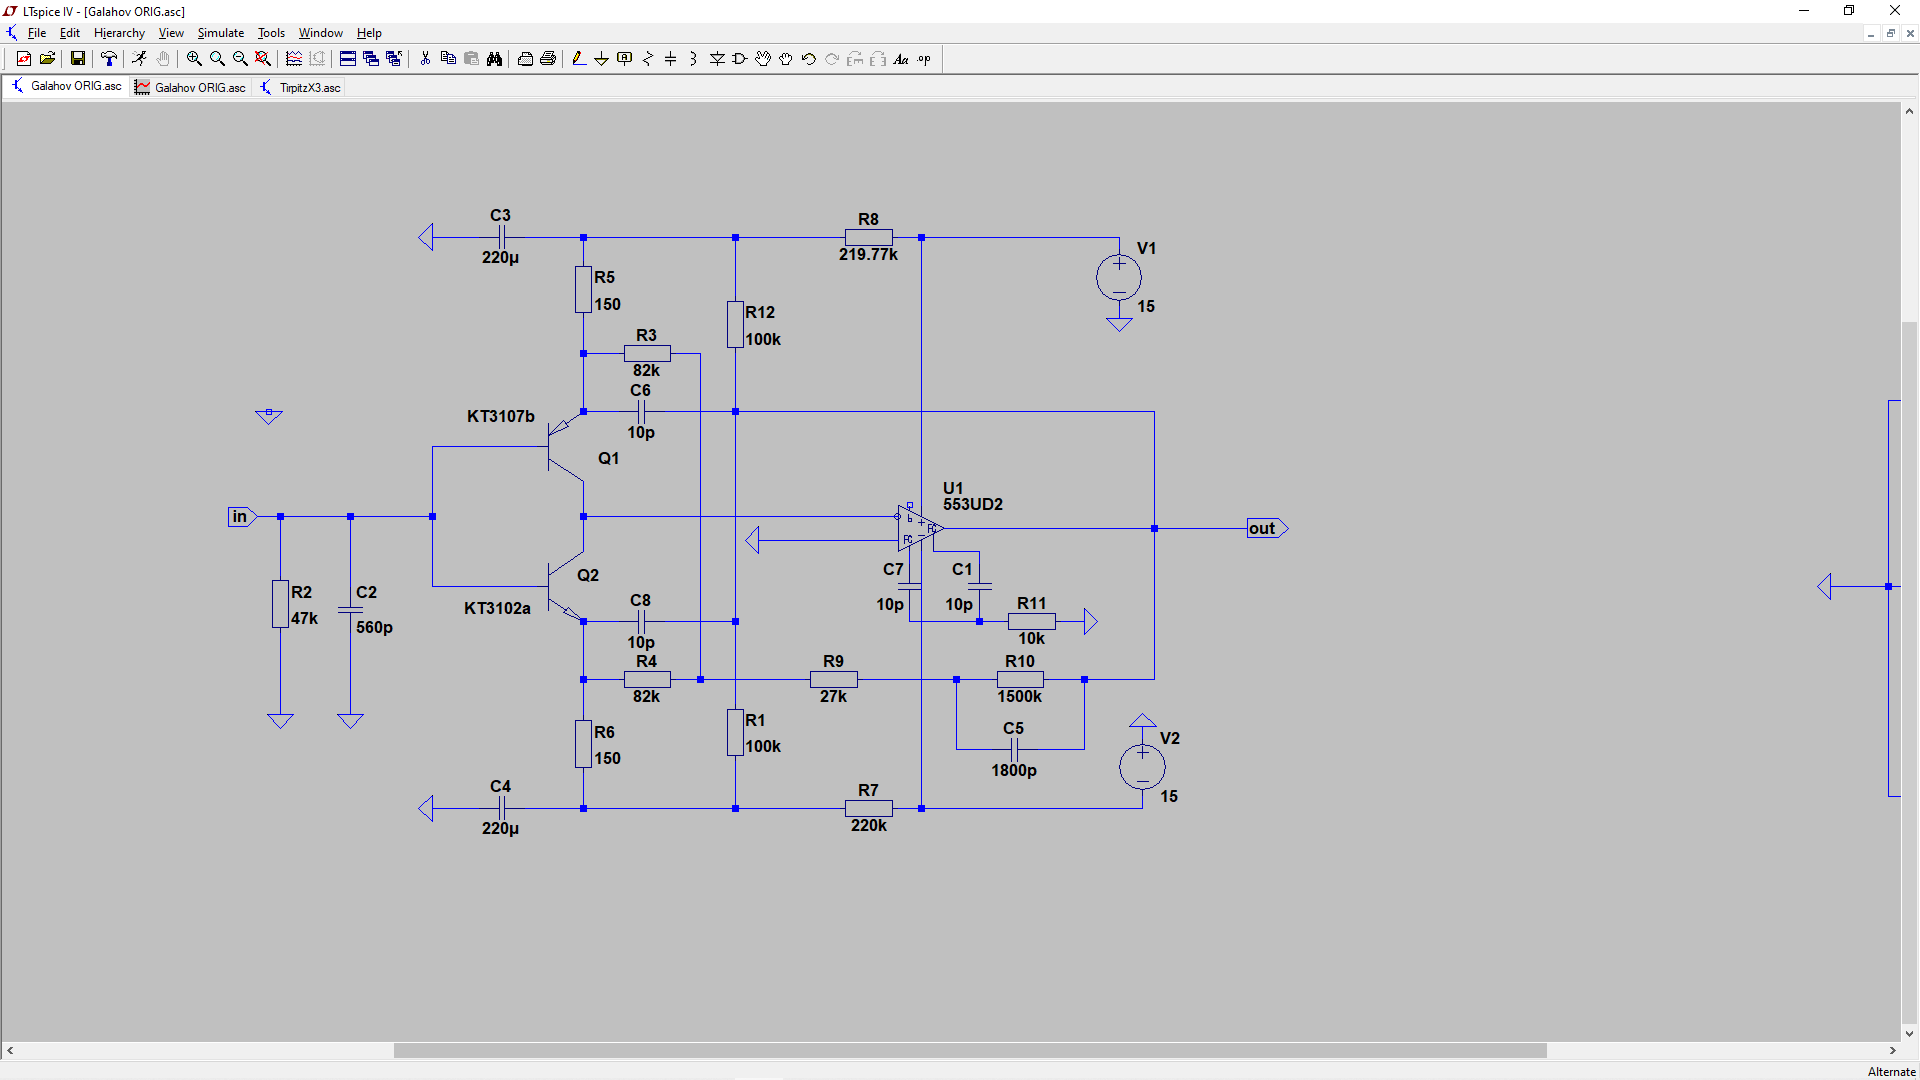Click the Undo arrow icon
Viewport: 1920px width, 1080px height.
[x=809, y=59]
